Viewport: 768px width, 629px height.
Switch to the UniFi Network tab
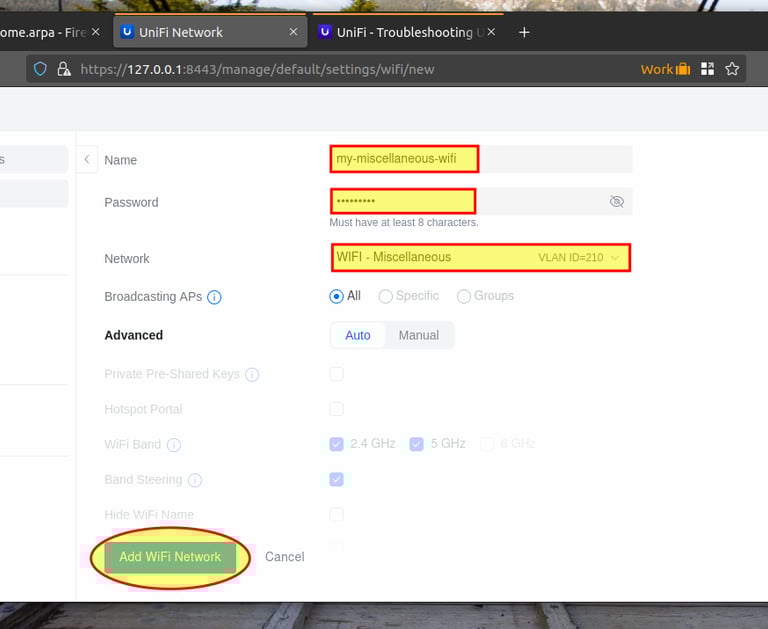pyautogui.click(x=210, y=32)
